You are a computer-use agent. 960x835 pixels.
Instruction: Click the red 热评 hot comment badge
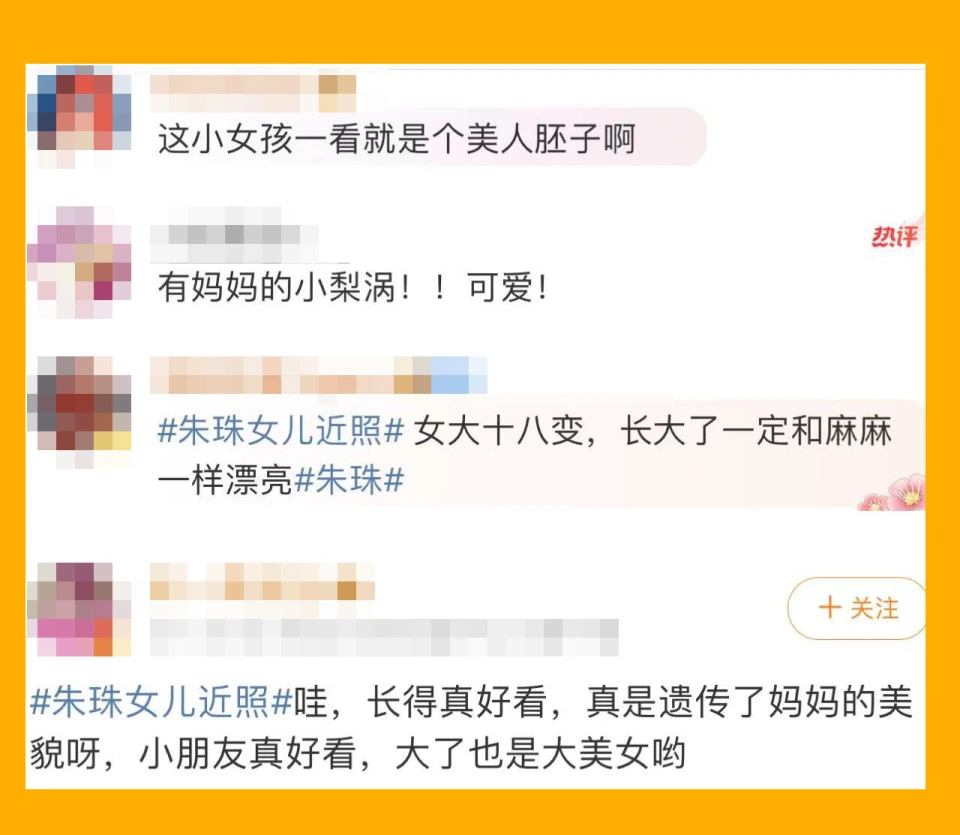click(x=895, y=236)
